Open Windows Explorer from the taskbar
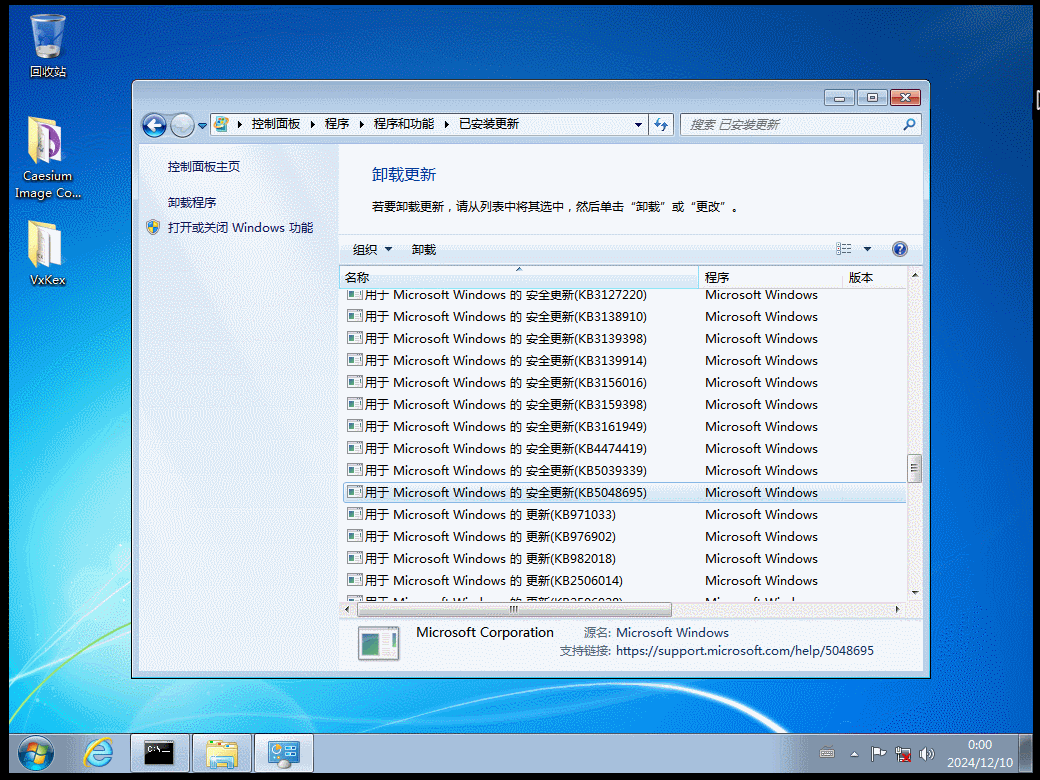Viewport: 1040px width, 780px height. (222, 753)
